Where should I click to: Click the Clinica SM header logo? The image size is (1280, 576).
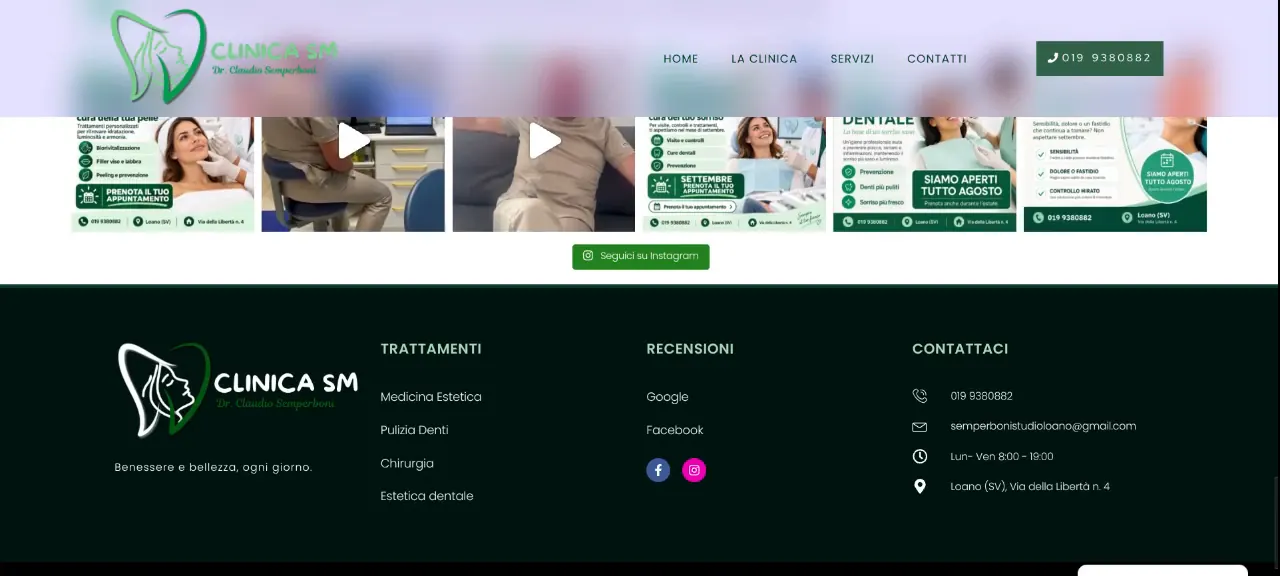pos(224,57)
